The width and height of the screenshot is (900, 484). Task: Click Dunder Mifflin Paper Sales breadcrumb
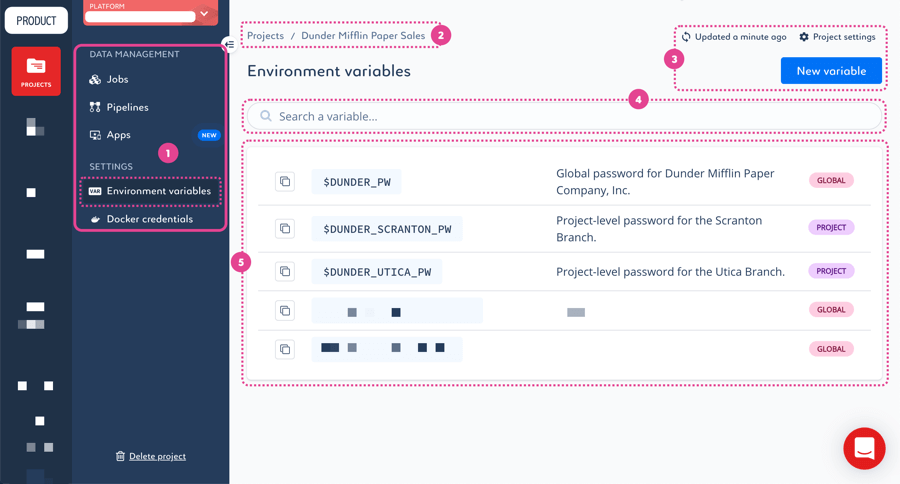pos(363,36)
